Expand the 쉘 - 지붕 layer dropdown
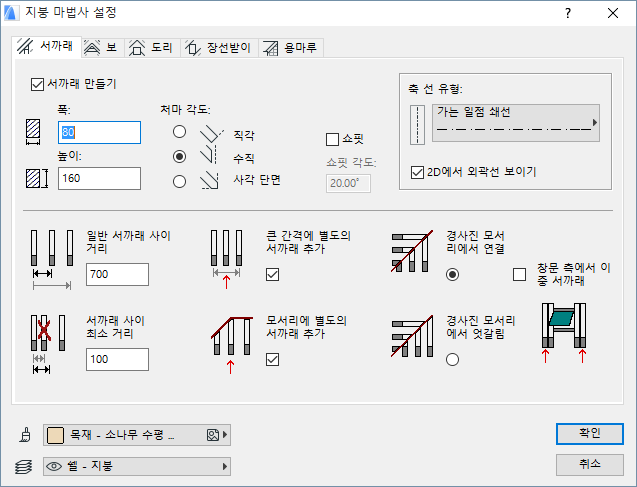Screen dimensions: 637x487 [x=137, y=465]
